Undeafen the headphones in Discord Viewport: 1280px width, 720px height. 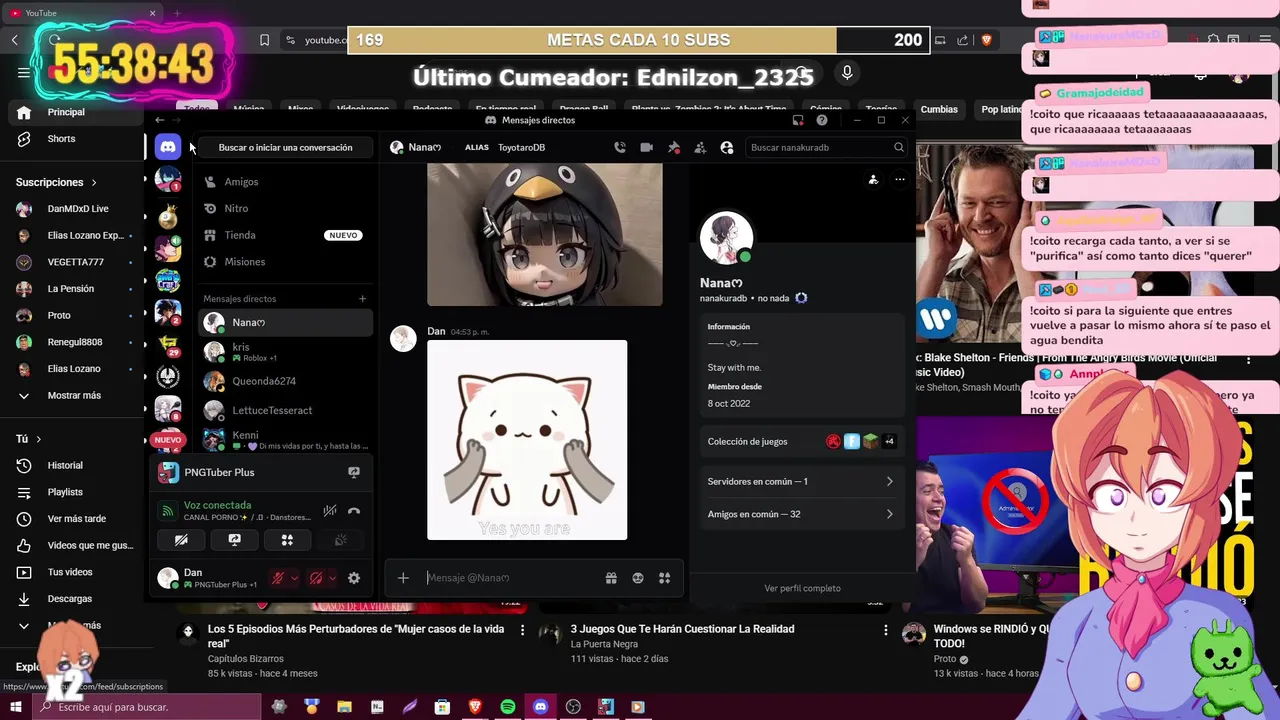pos(316,578)
